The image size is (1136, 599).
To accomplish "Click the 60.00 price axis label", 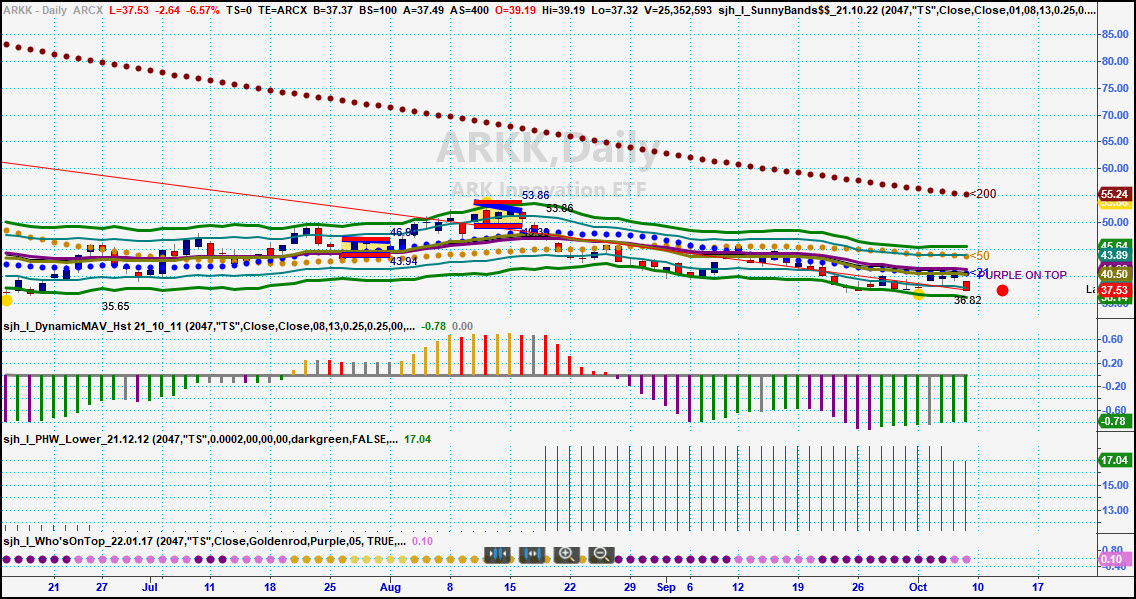I will click(1114, 168).
